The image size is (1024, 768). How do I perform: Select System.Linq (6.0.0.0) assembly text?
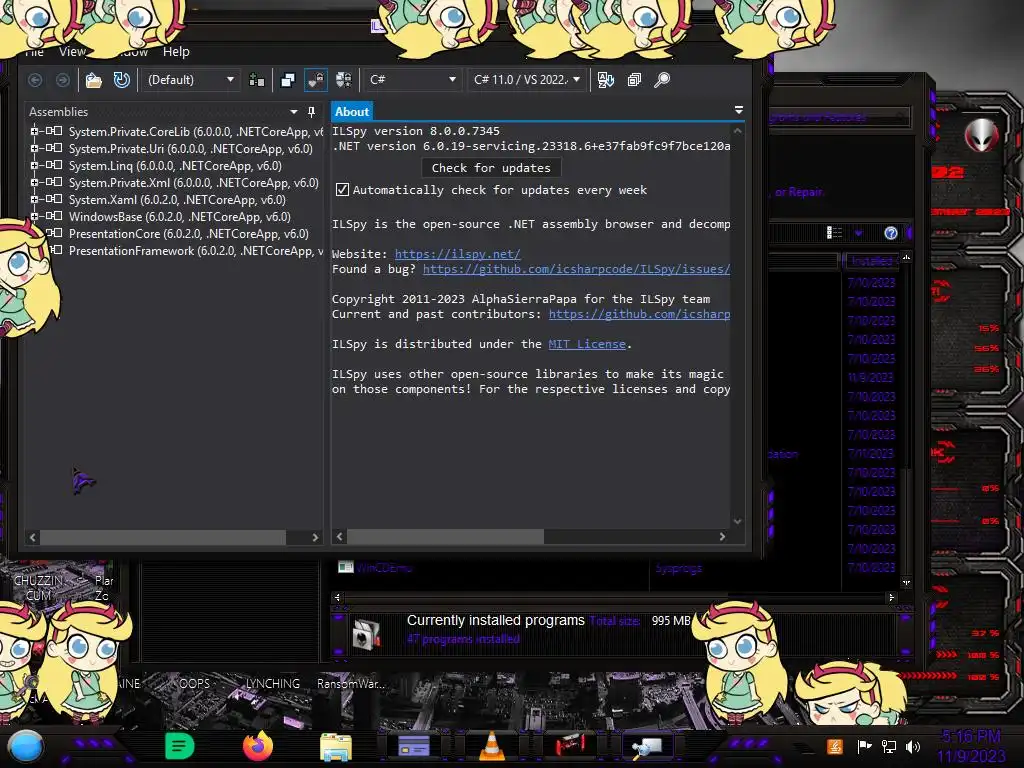point(175,166)
